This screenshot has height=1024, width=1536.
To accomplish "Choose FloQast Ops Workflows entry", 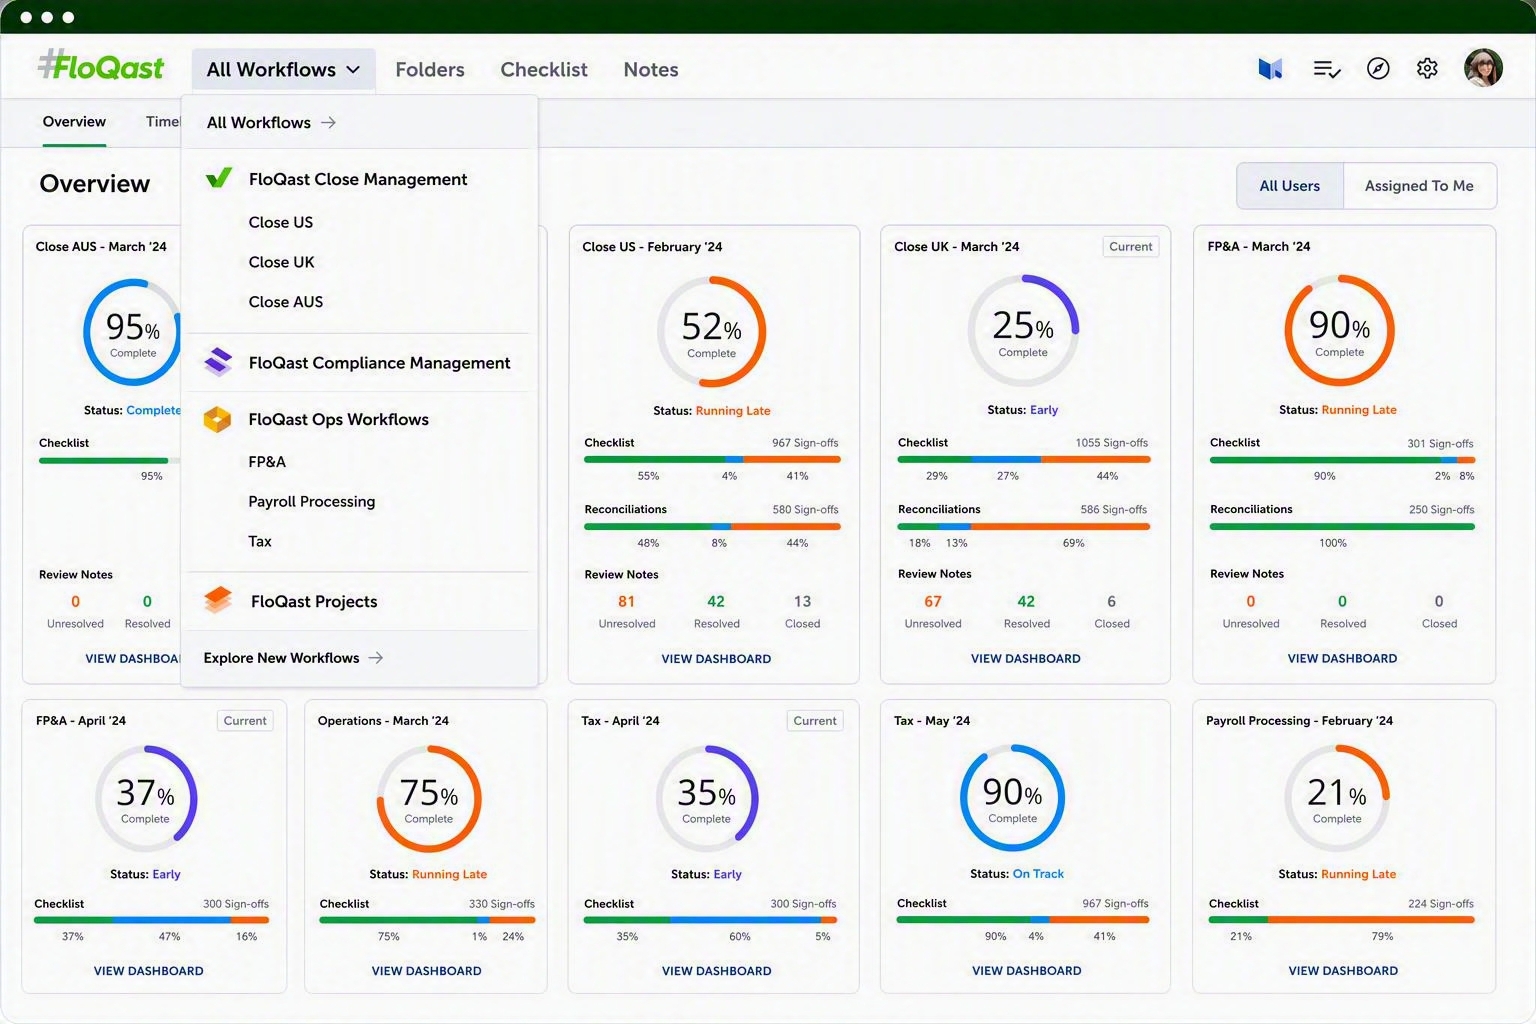I will pos(339,419).
